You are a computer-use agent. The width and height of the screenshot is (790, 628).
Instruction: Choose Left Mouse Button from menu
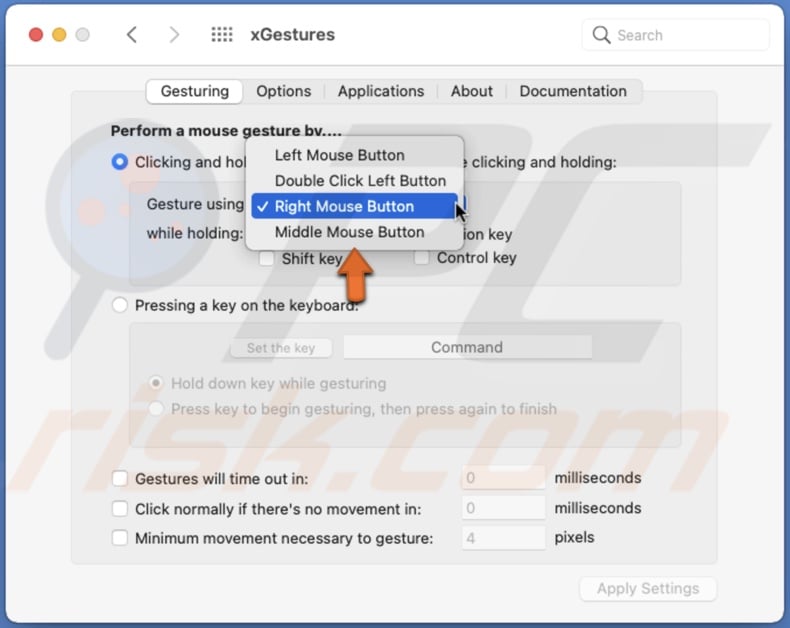pyautogui.click(x=355, y=155)
